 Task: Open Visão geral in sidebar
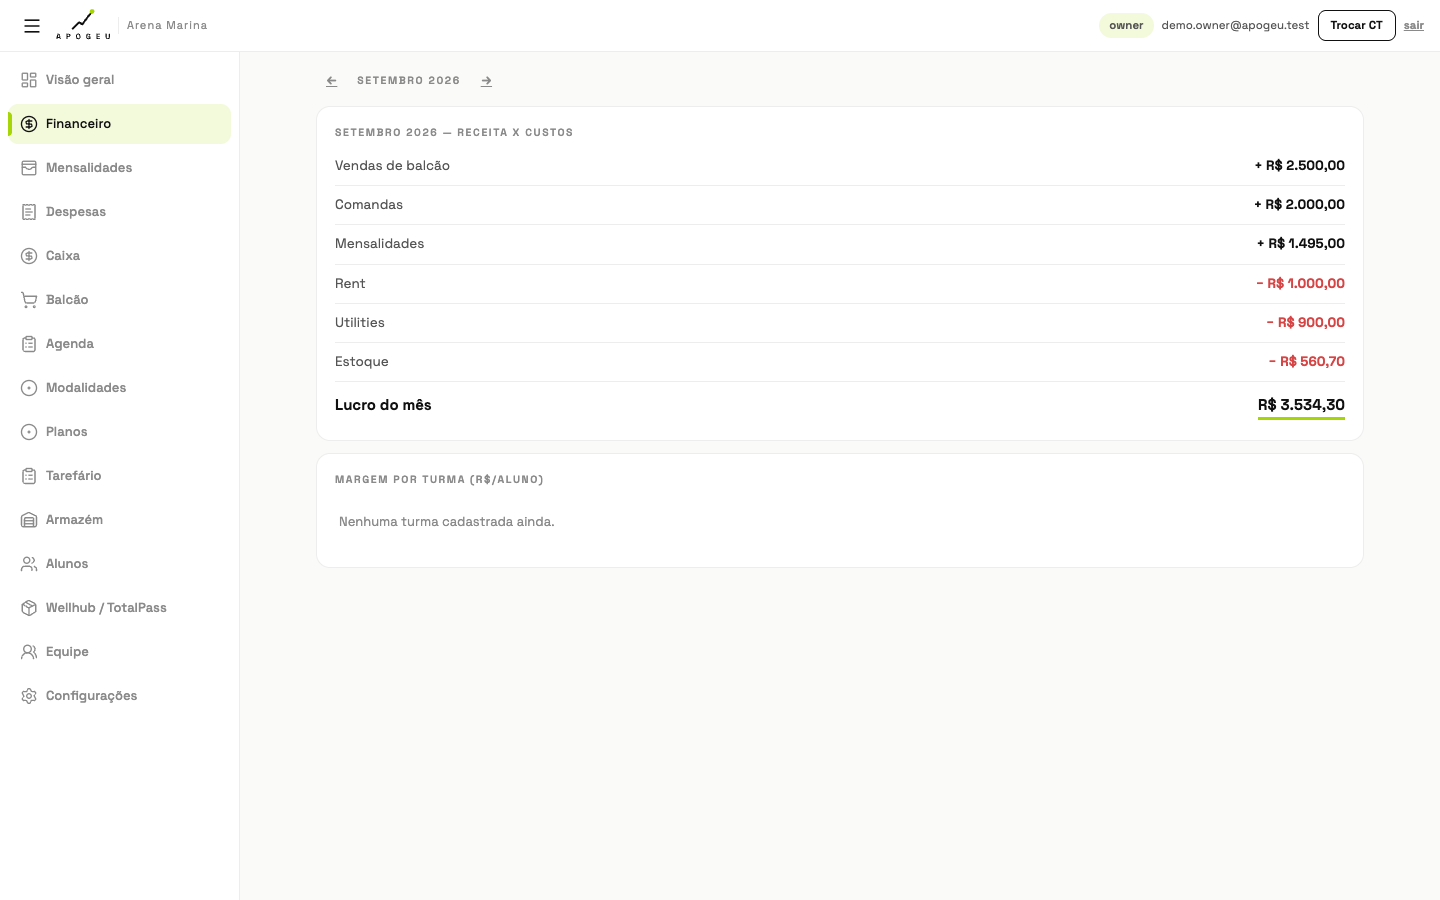coord(119,80)
